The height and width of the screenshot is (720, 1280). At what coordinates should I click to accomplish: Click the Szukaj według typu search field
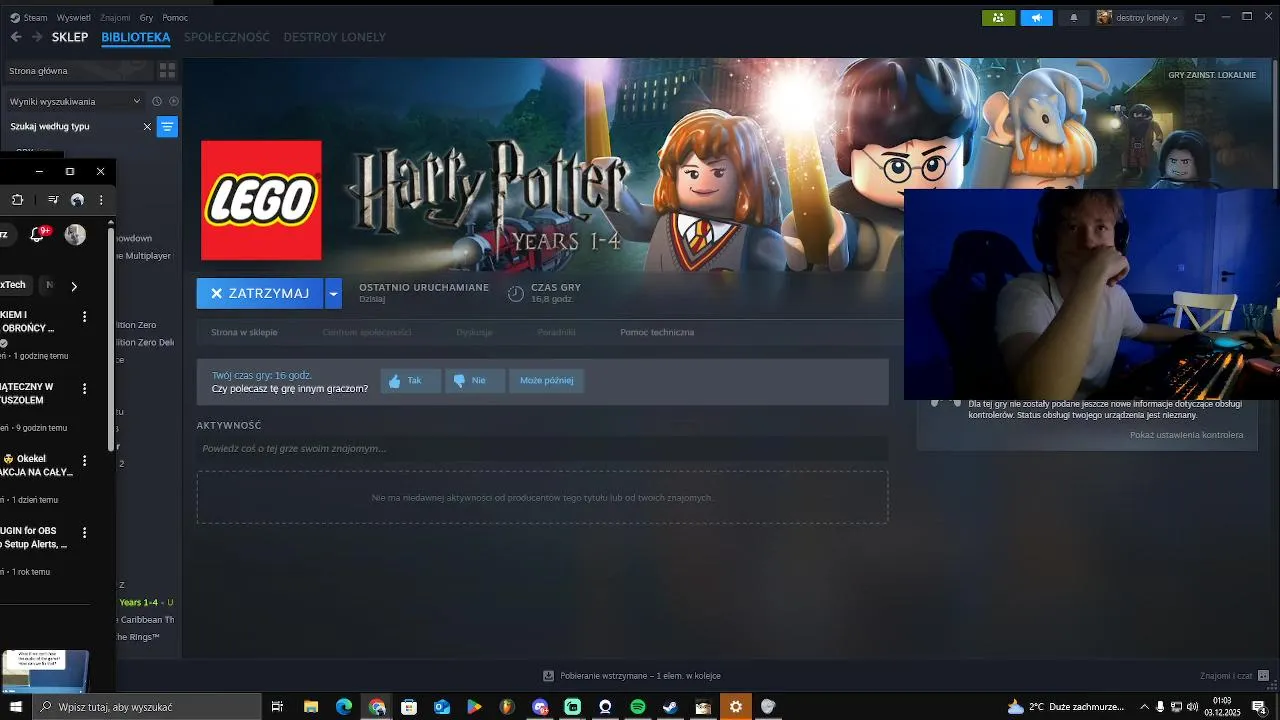(x=72, y=127)
